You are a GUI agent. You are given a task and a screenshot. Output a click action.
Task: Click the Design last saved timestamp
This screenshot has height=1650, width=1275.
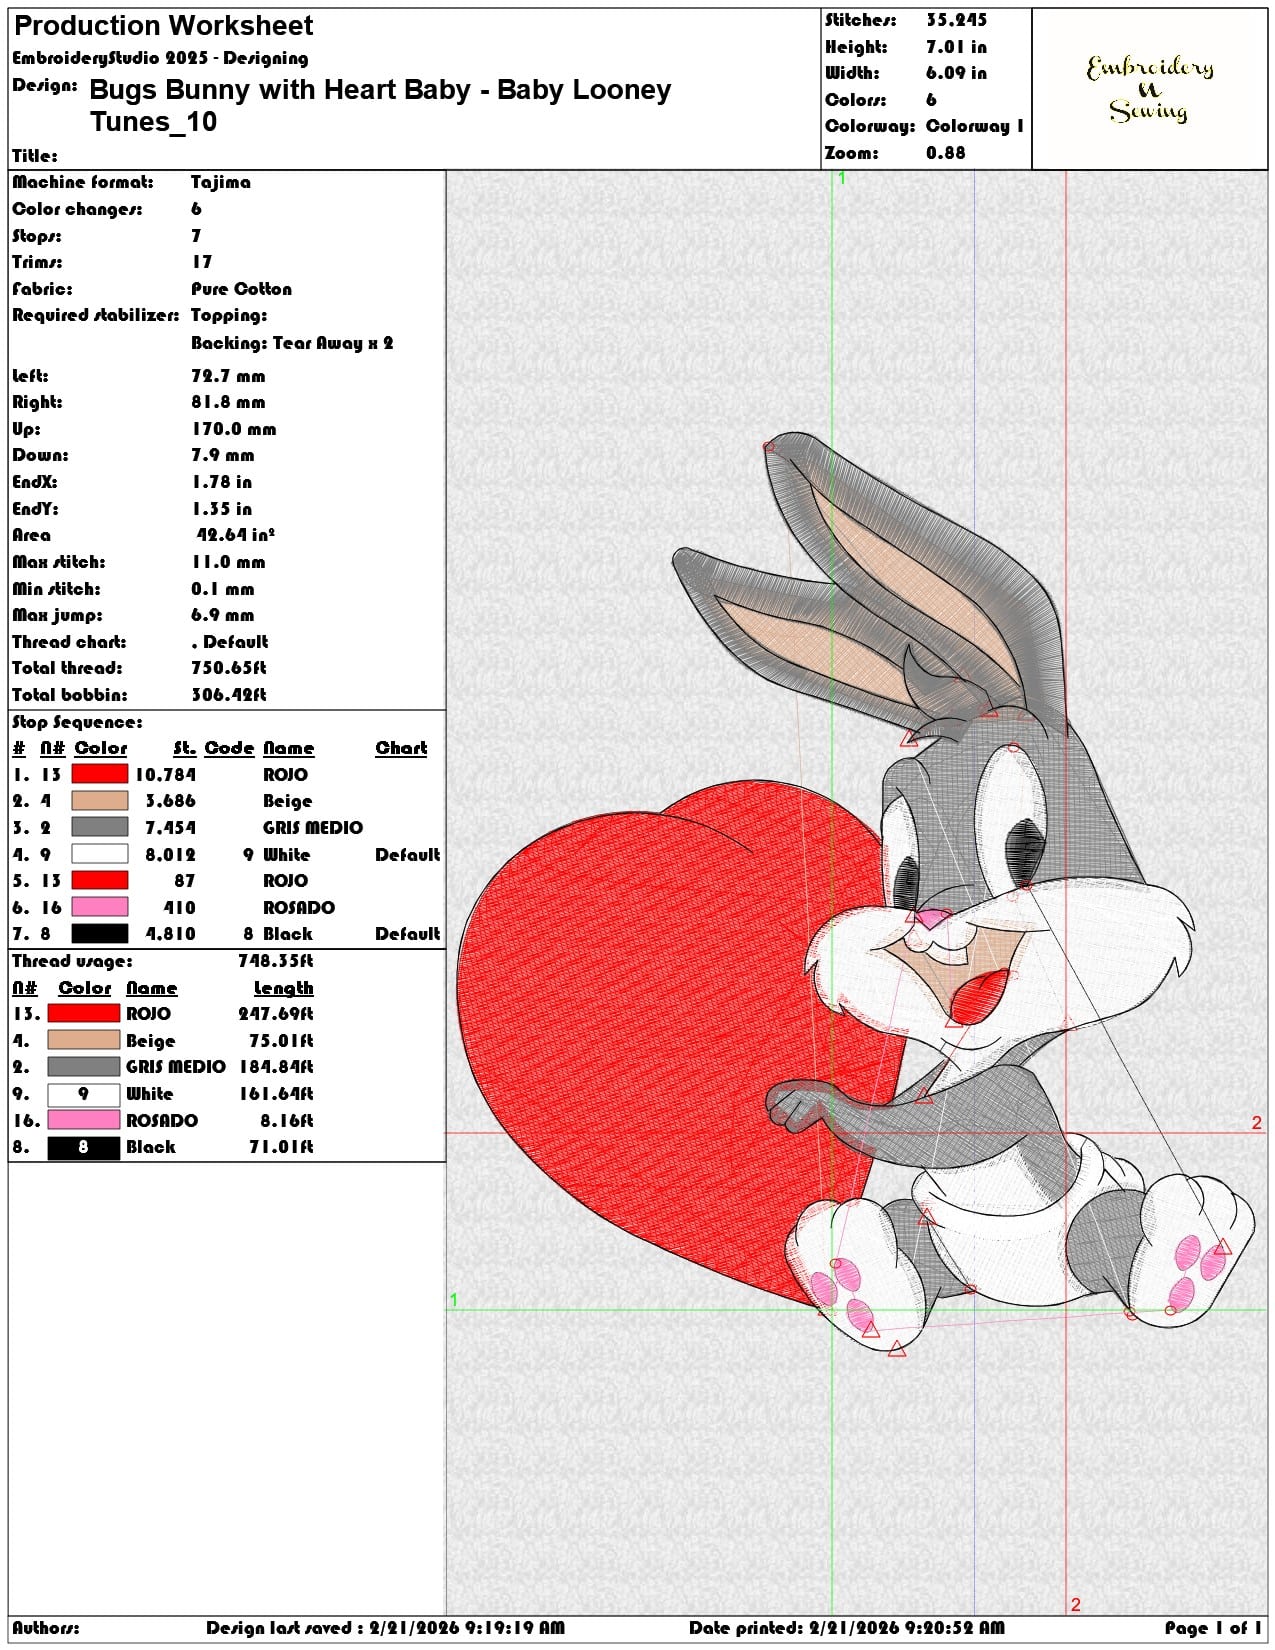(385, 1628)
